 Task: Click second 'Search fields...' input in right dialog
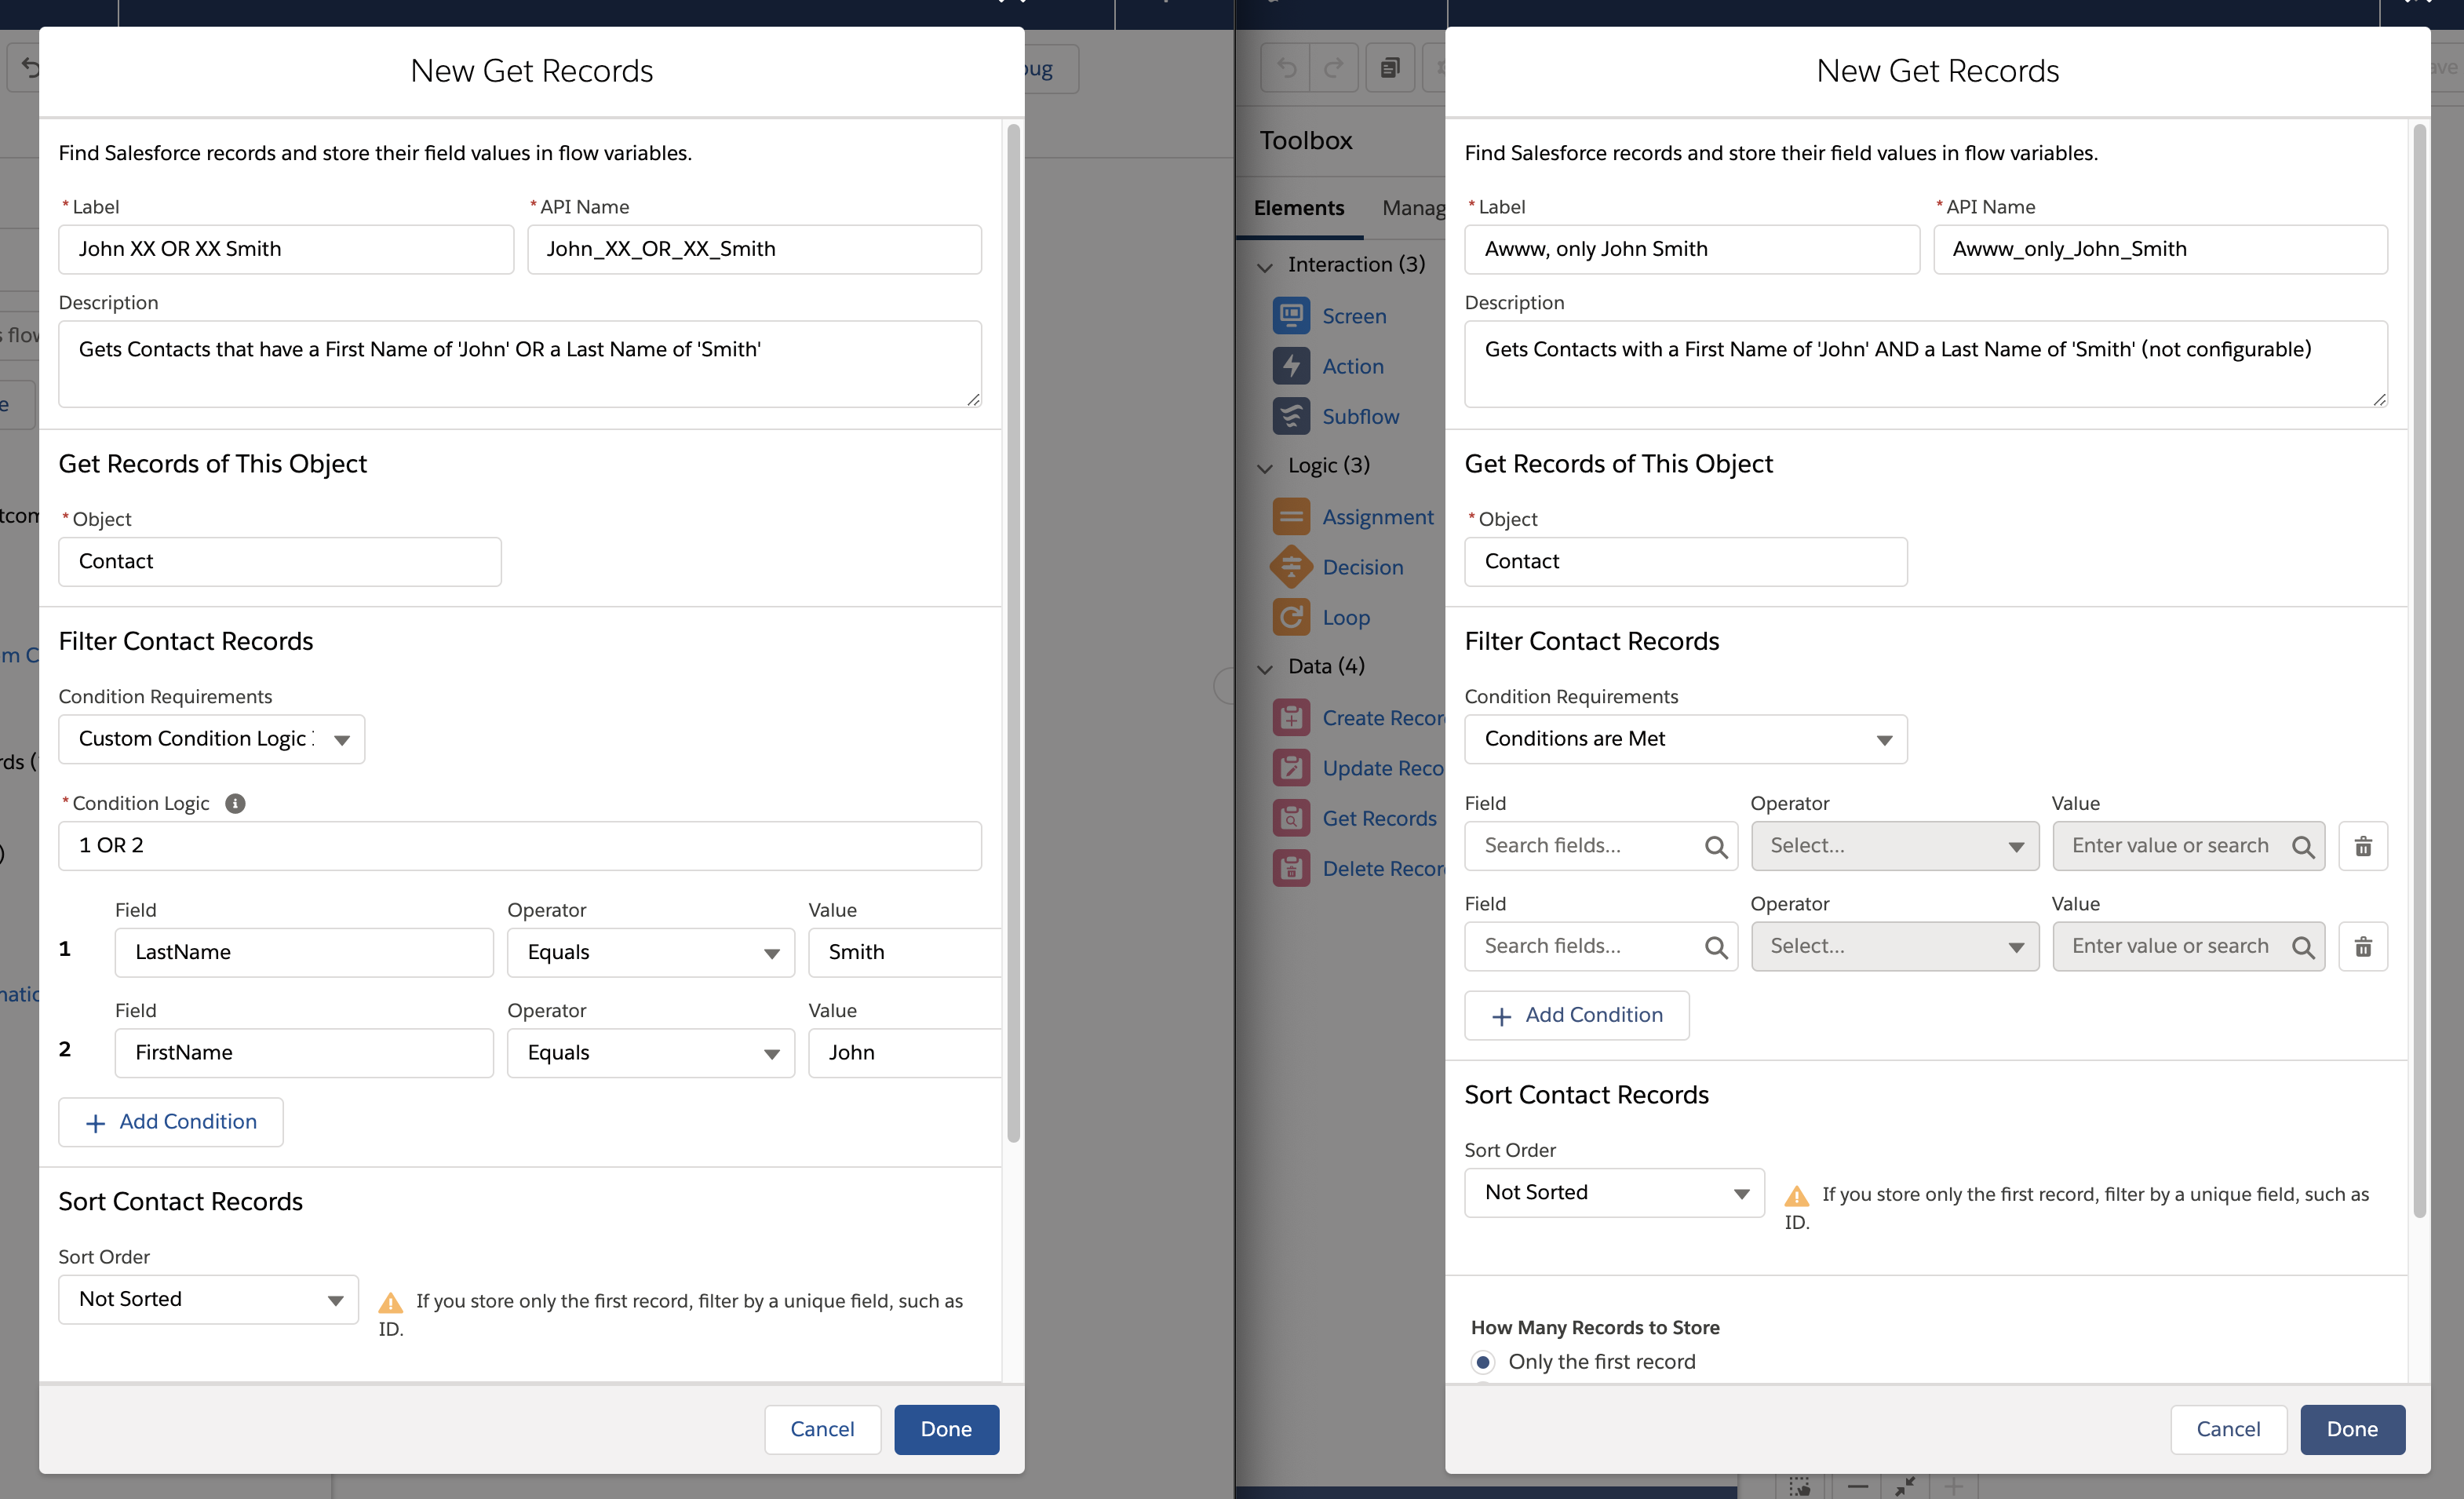(x=1601, y=946)
